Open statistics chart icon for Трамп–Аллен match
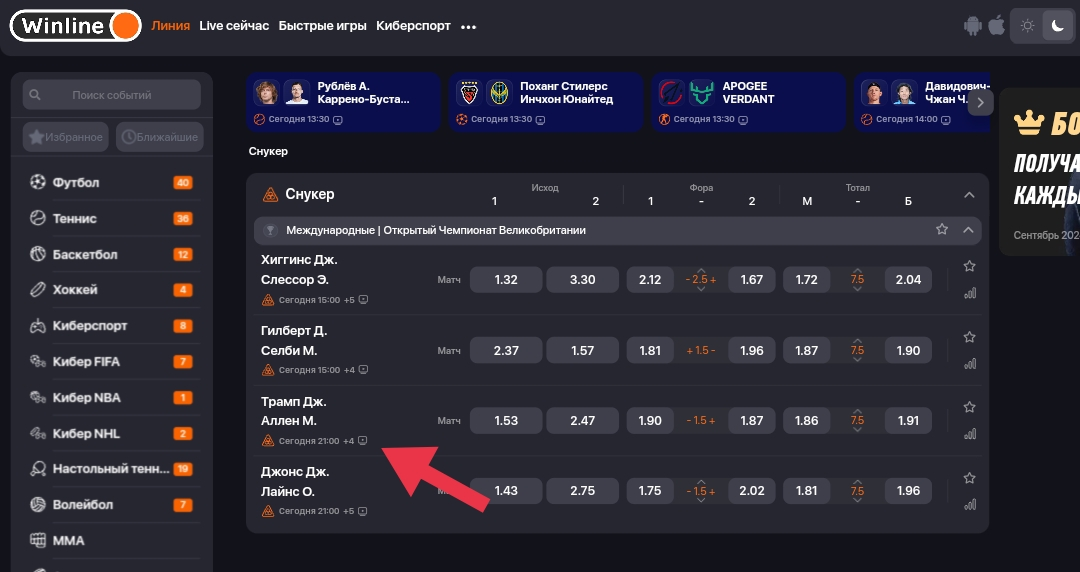Viewport: 1080px width, 572px height. (969, 434)
